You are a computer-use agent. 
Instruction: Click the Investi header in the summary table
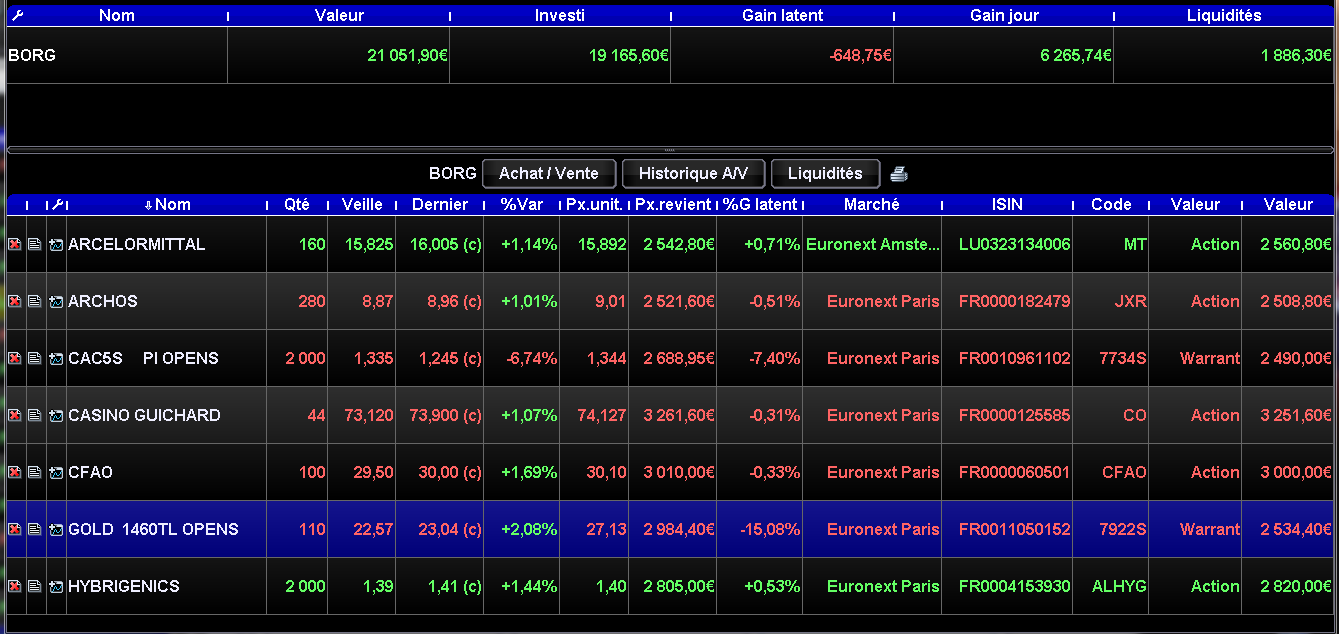coord(560,16)
